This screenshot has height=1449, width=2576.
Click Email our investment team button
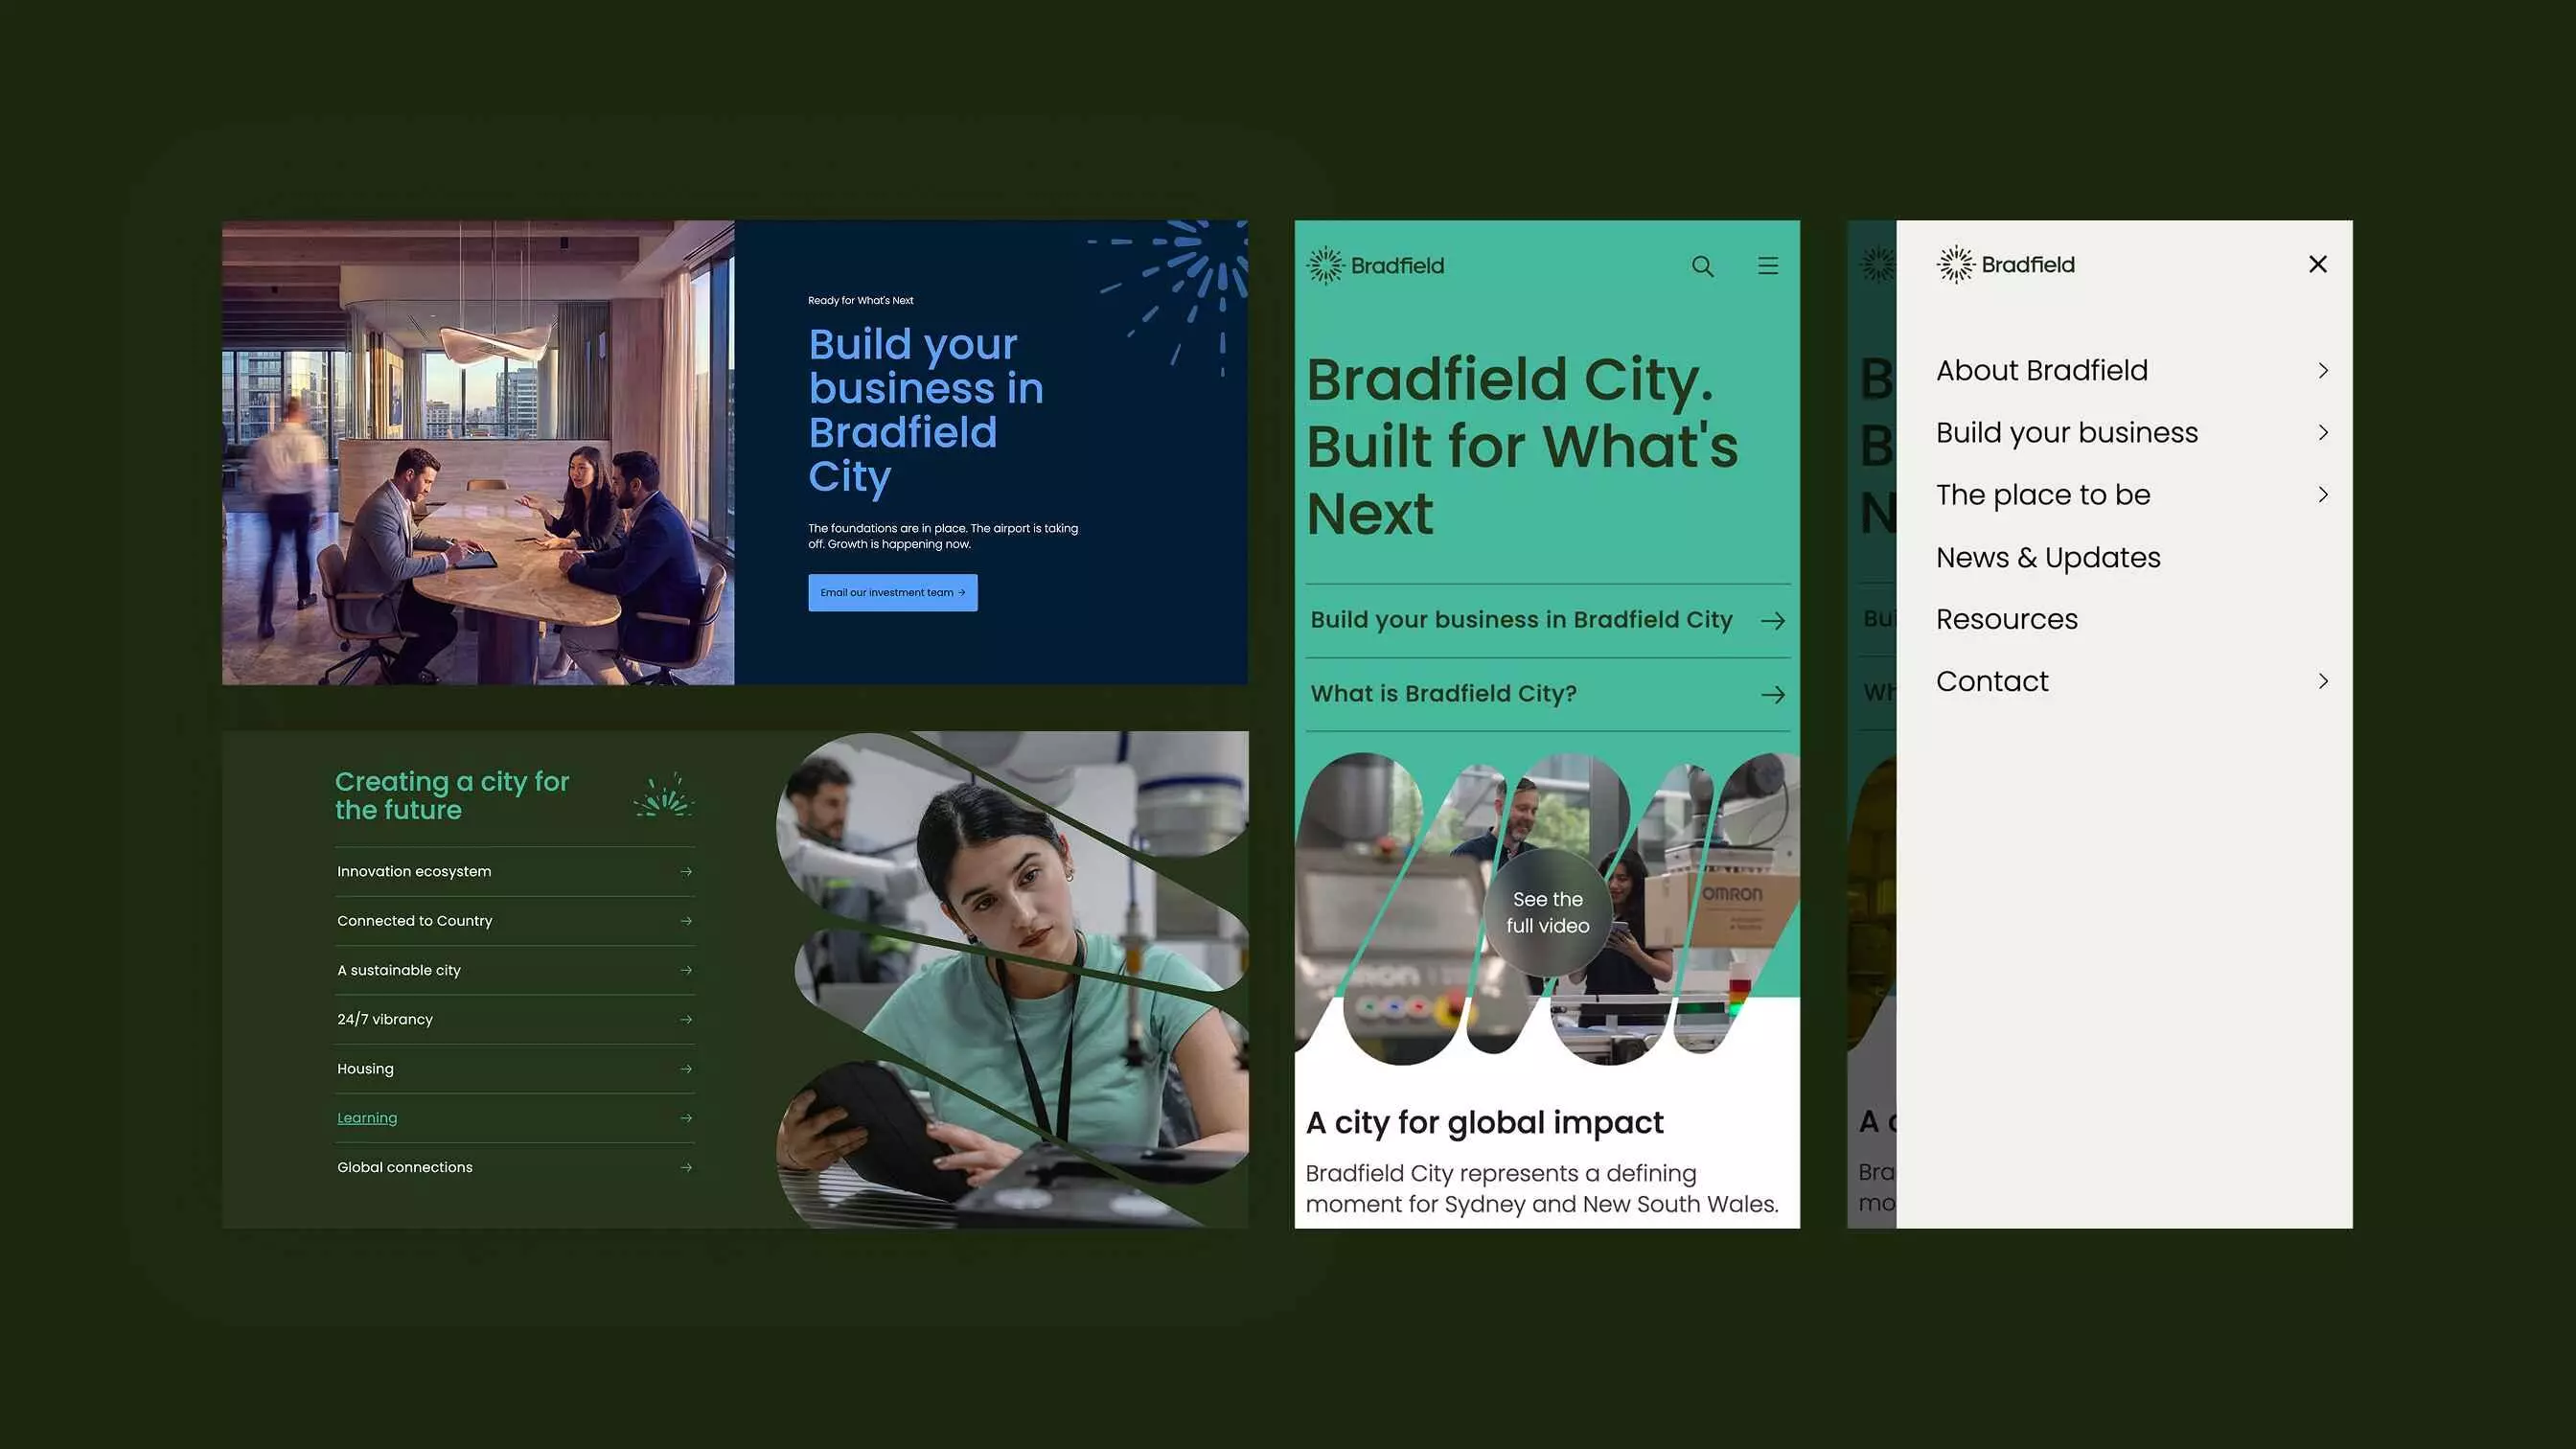(892, 592)
